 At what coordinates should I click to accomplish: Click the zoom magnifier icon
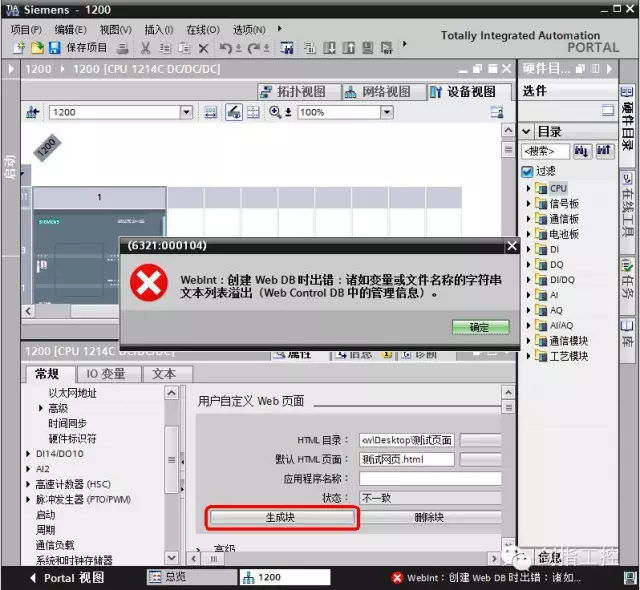click(x=276, y=112)
